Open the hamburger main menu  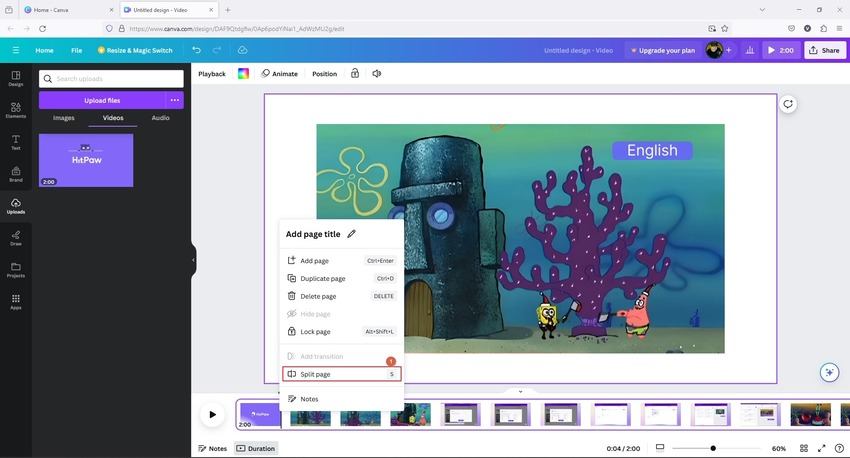click(16, 50)
